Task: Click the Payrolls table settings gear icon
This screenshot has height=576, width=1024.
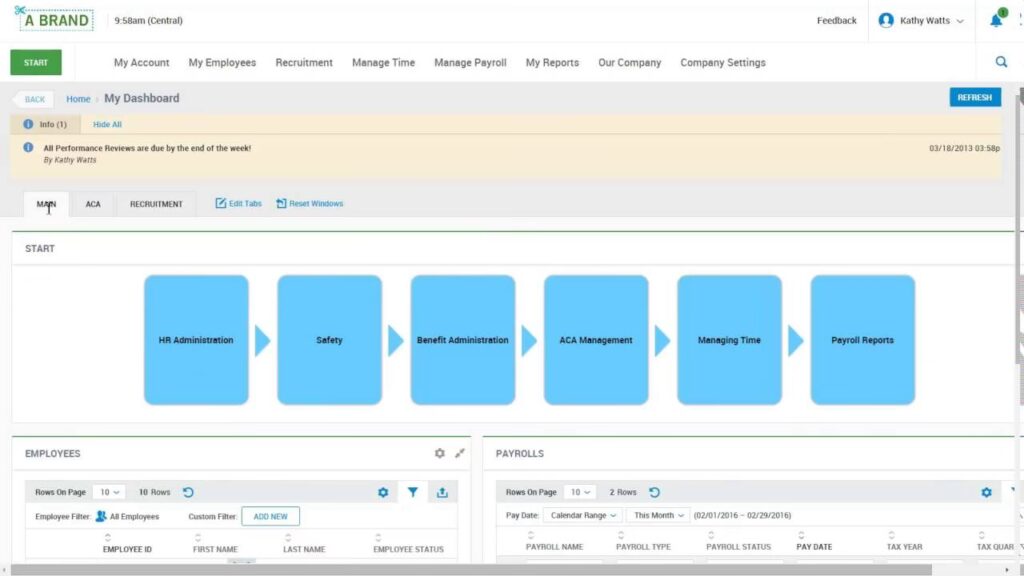Action: click(986, 492)
